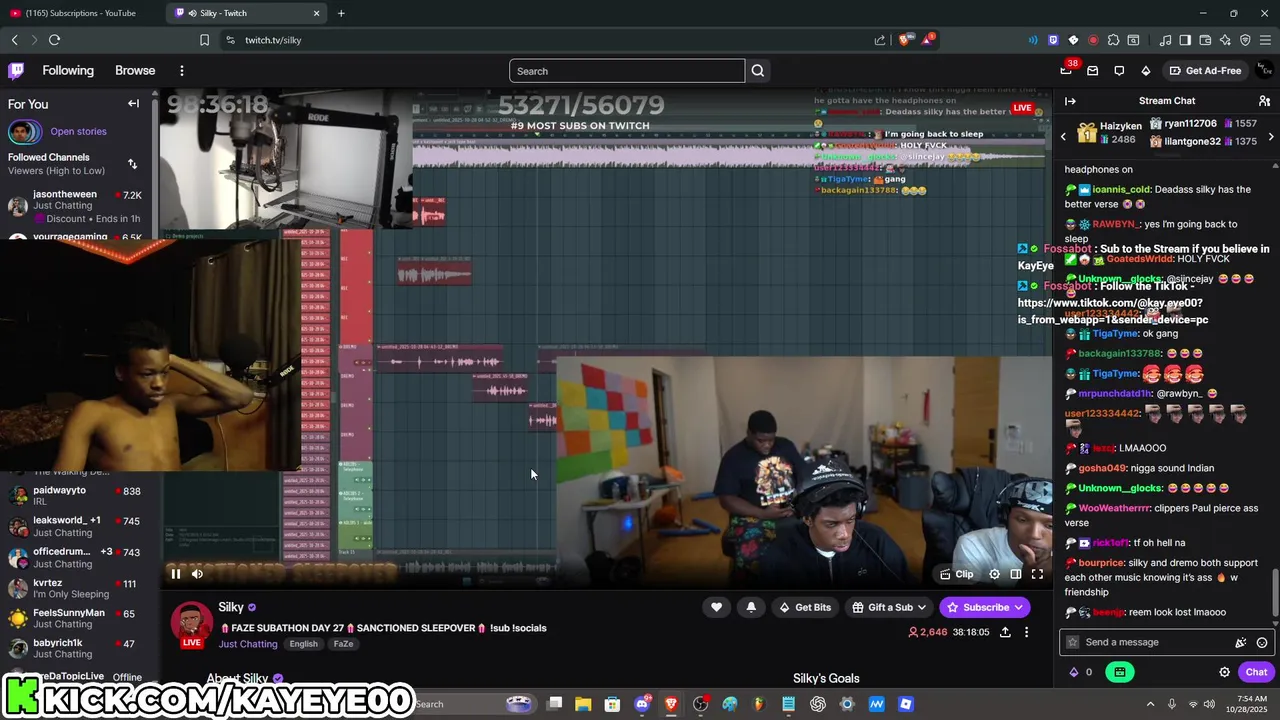
Task: Show previous gift leaderboard entry
Action: (x=1063, y=136)
